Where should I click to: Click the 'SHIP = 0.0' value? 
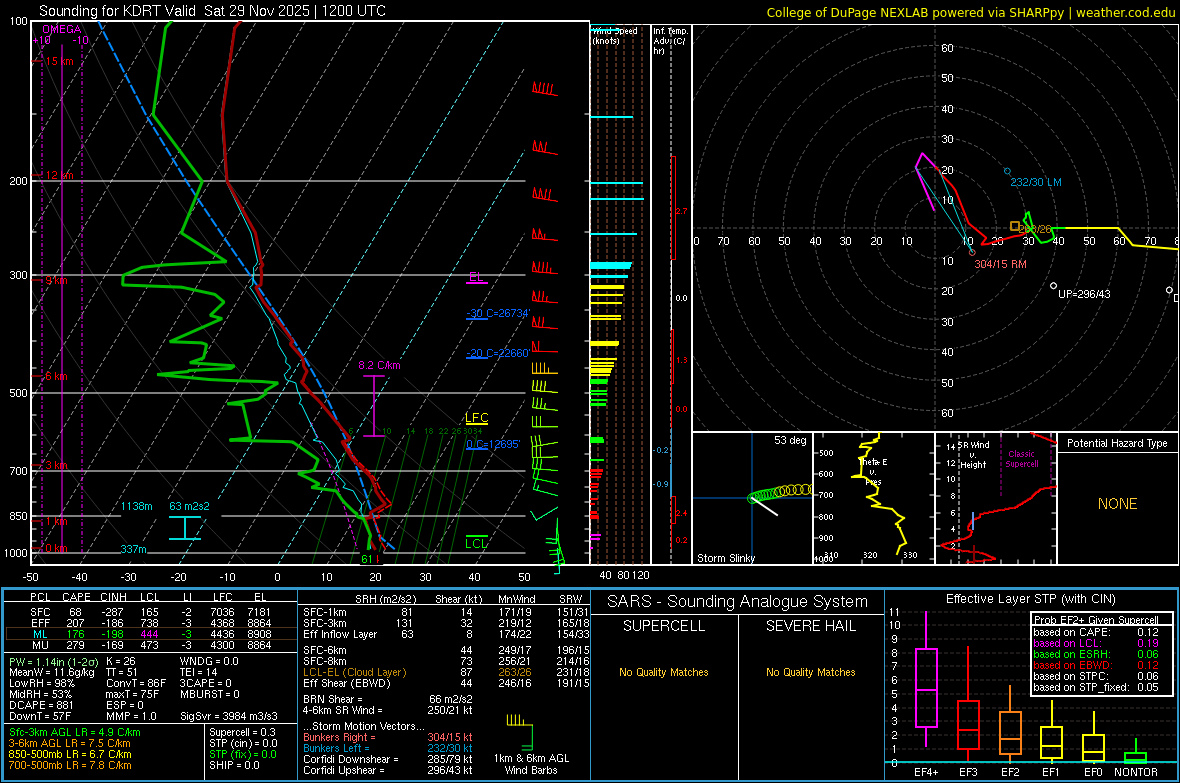[234, 765]
